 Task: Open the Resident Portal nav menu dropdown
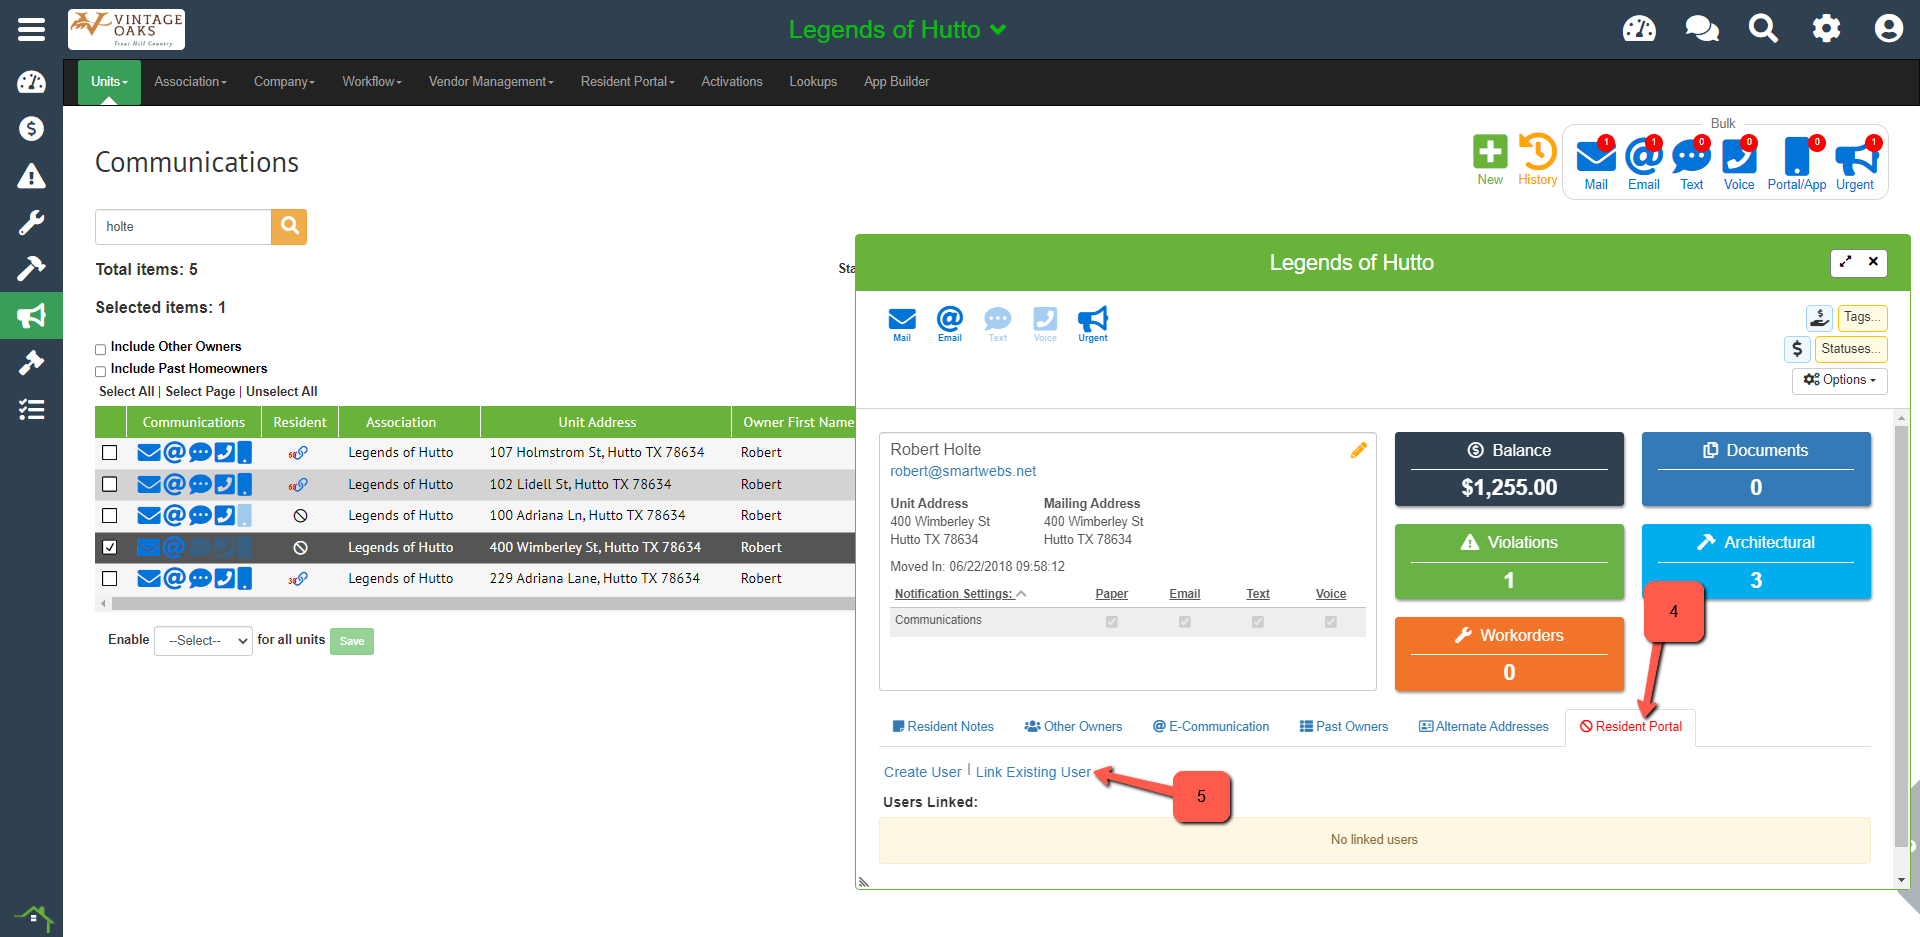click(628, 82)
